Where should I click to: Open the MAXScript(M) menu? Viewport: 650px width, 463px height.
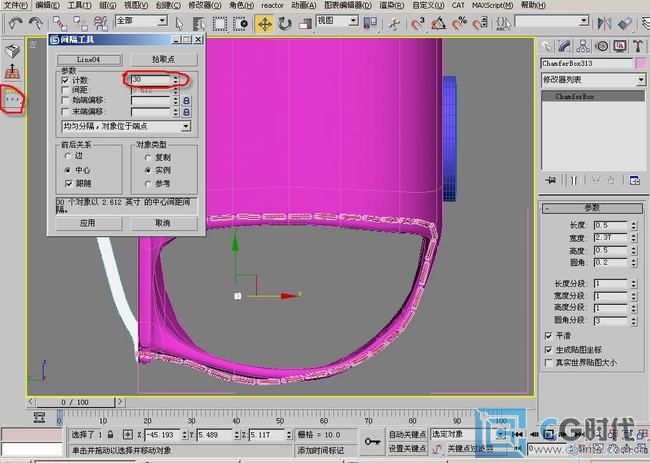click(x=492, y=5)
